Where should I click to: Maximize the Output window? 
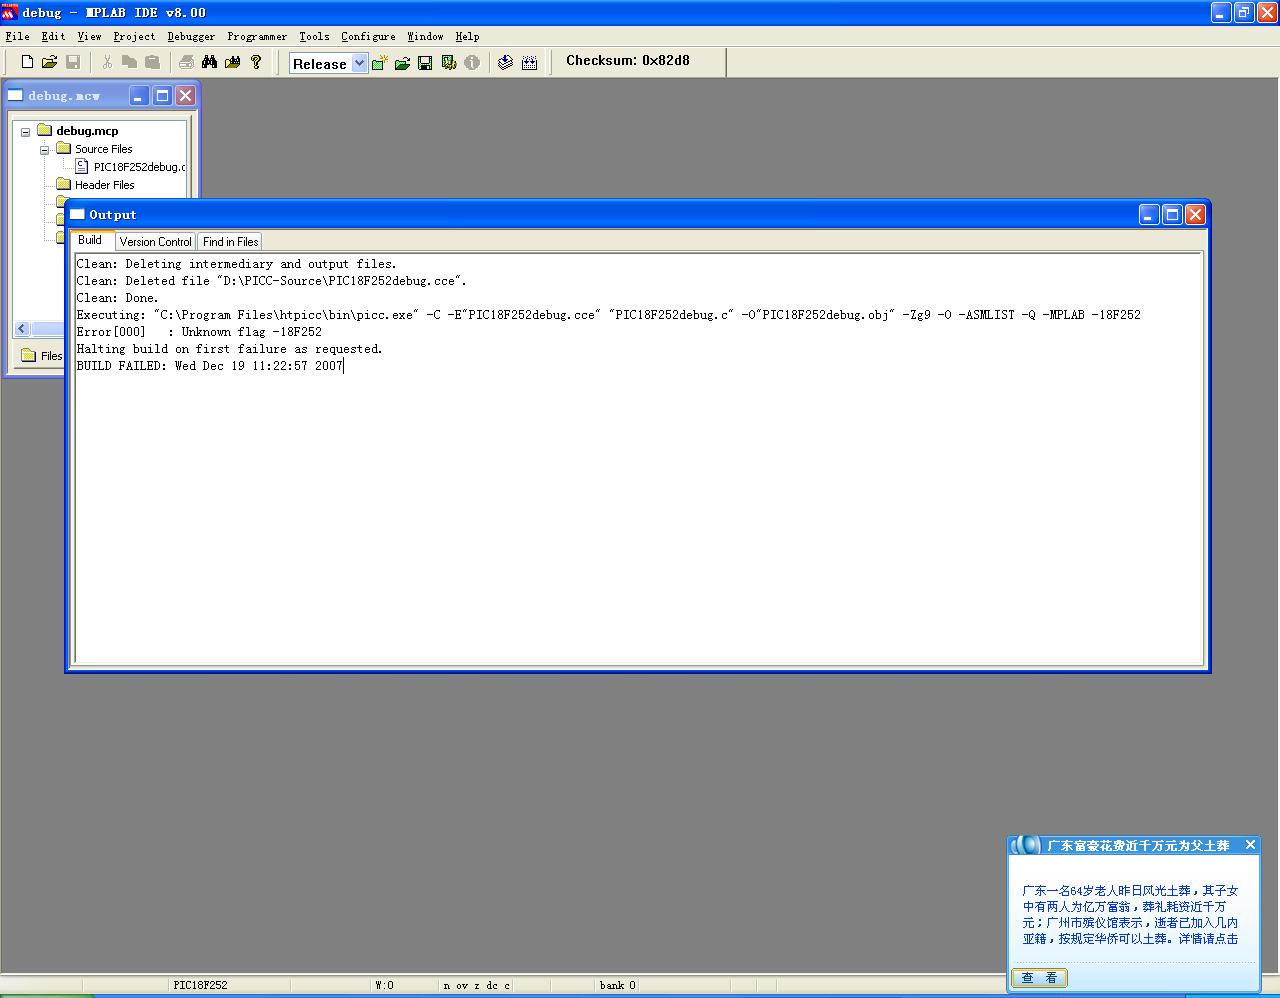coord(1172,214)
